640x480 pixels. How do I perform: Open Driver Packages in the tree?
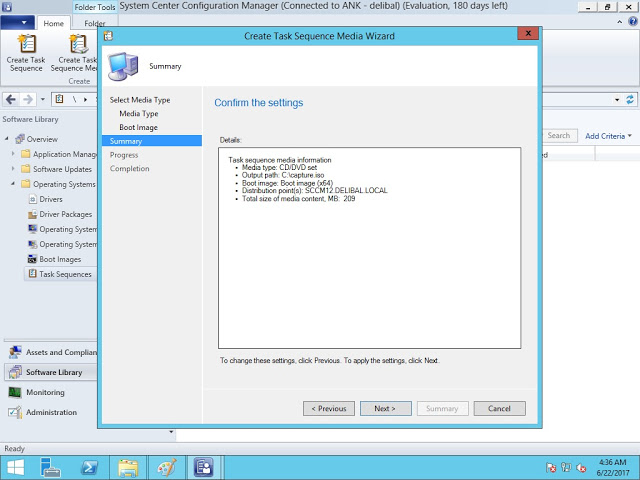pyautogui.click(x=65, y=214)
